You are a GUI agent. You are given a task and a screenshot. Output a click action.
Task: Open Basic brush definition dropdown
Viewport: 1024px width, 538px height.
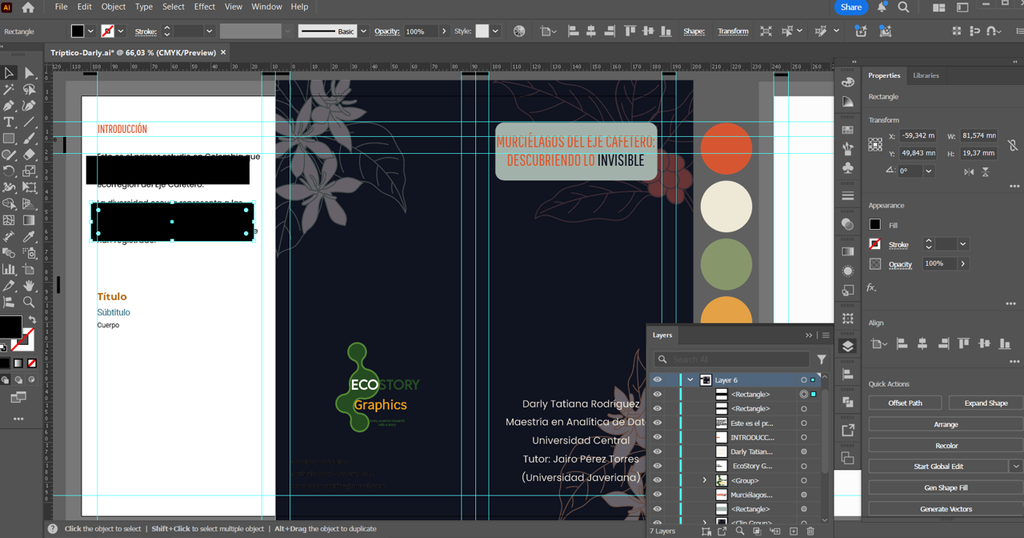pos(364,31)
